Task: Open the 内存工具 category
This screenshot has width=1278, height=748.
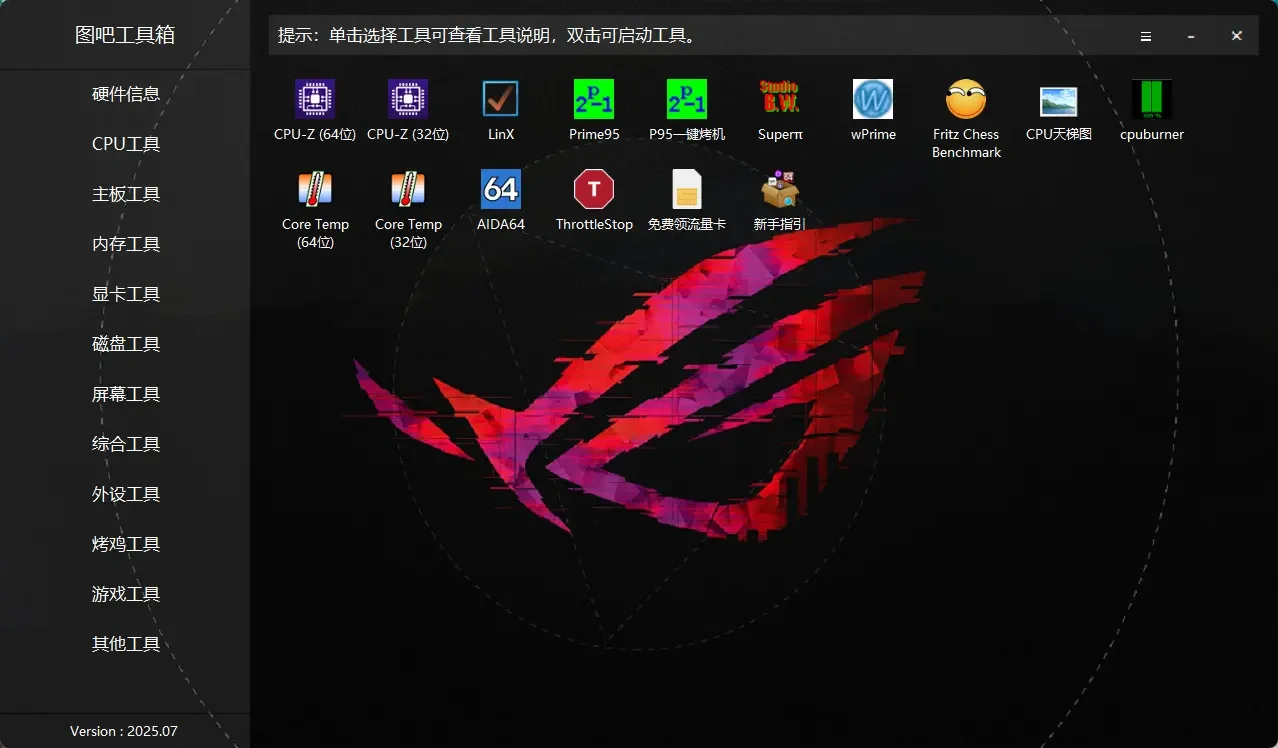Action: [125, 244]
